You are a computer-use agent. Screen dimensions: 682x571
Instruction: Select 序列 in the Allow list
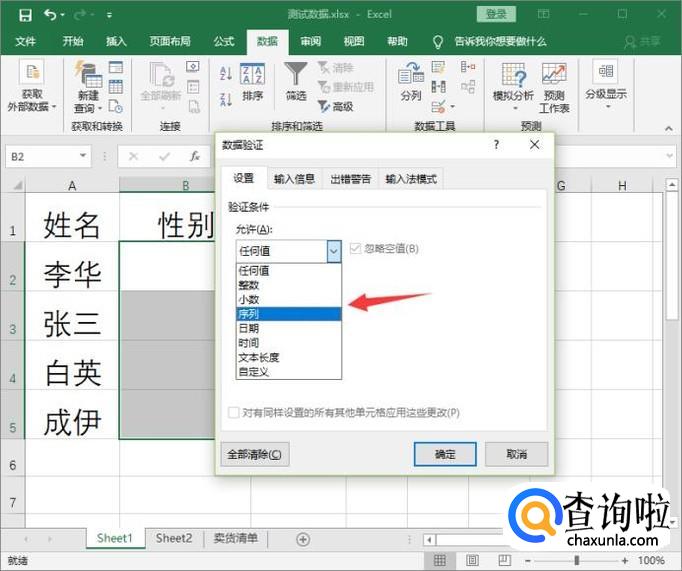click(288, 314)
